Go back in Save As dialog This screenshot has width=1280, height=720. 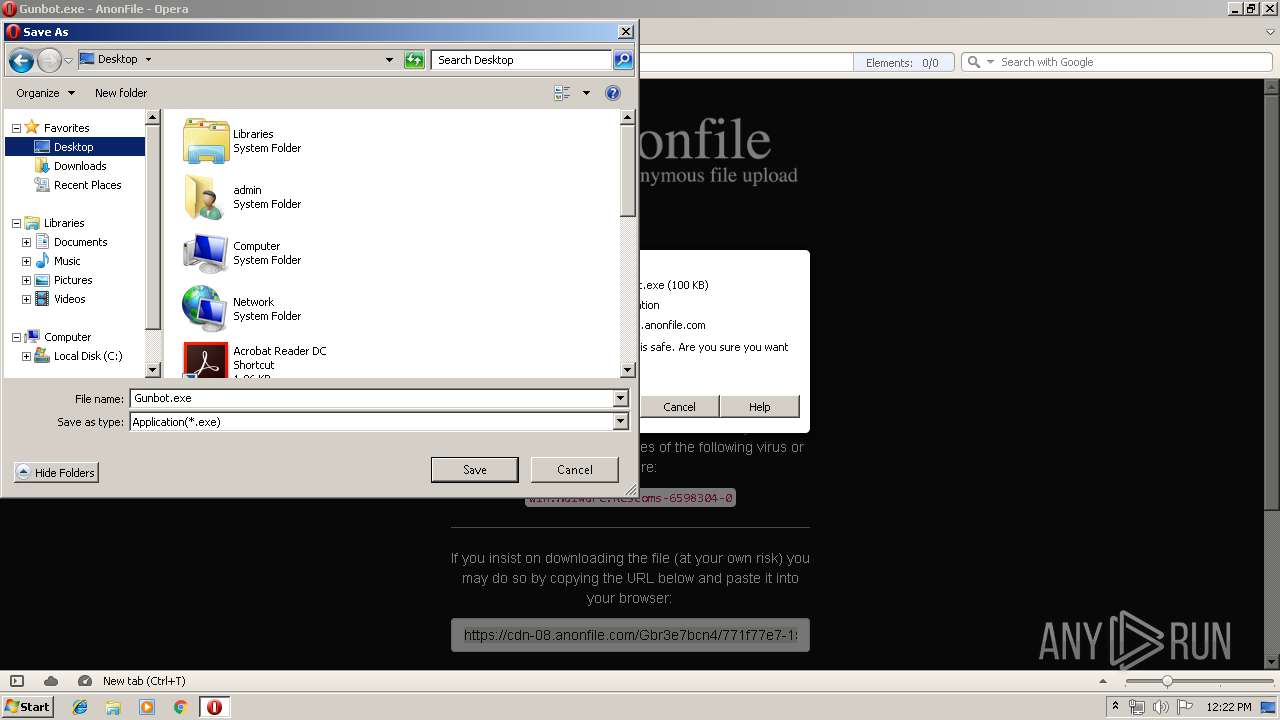pos(21,60)
